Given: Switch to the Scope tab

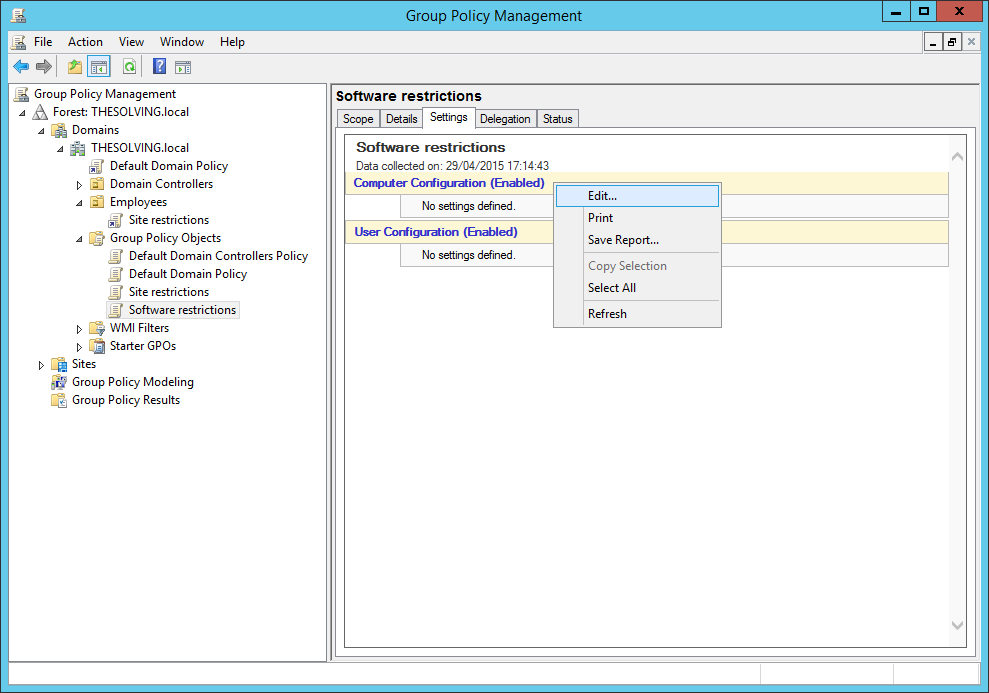Looking at the screenshot, I should (358, 119).
